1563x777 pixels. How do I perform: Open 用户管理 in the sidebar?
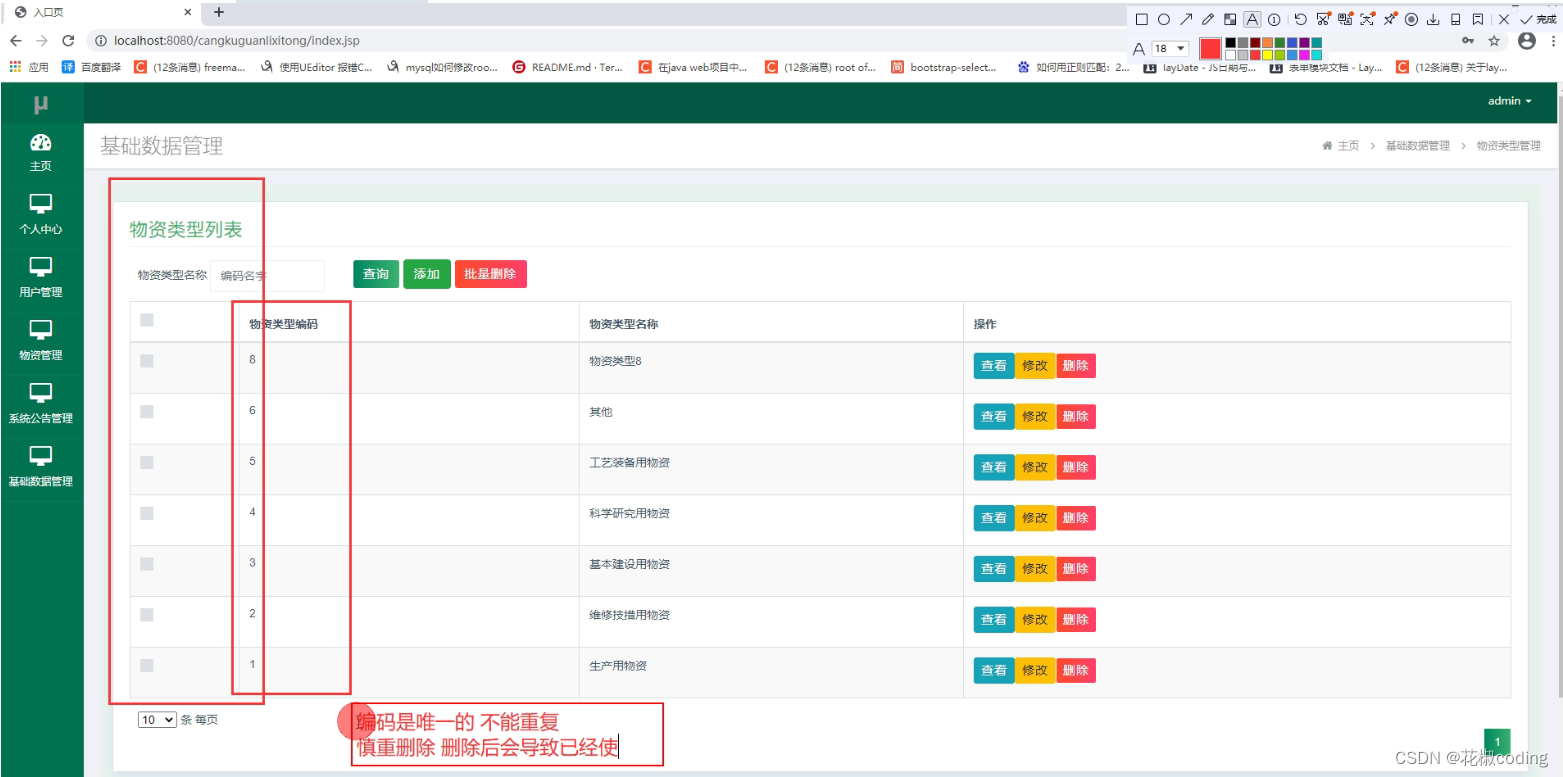(41, 279)
